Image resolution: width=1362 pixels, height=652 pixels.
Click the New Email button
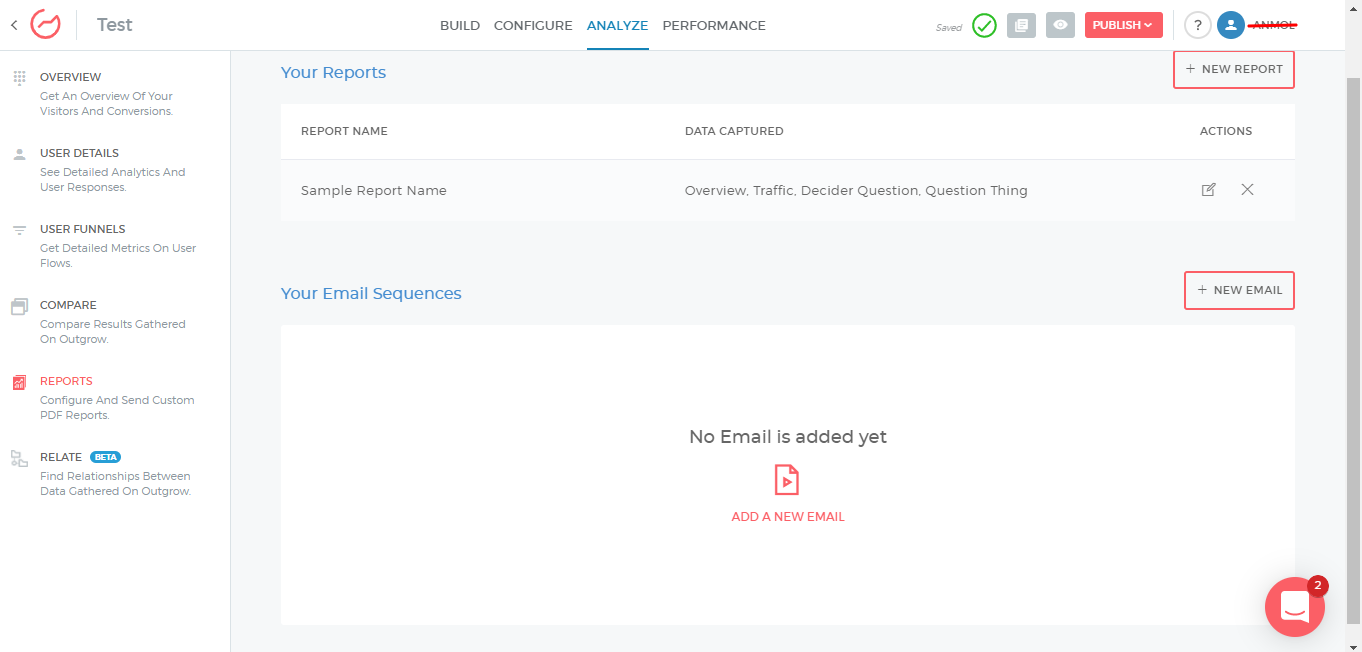click(x=1239, y=290)
